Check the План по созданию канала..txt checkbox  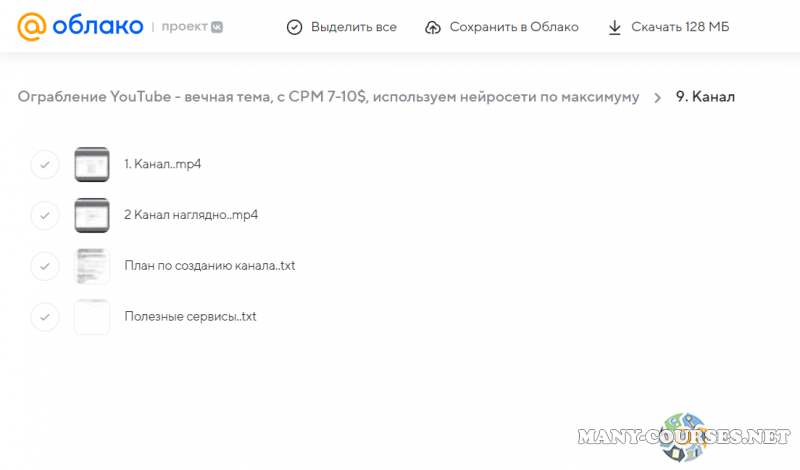(45, 266)
